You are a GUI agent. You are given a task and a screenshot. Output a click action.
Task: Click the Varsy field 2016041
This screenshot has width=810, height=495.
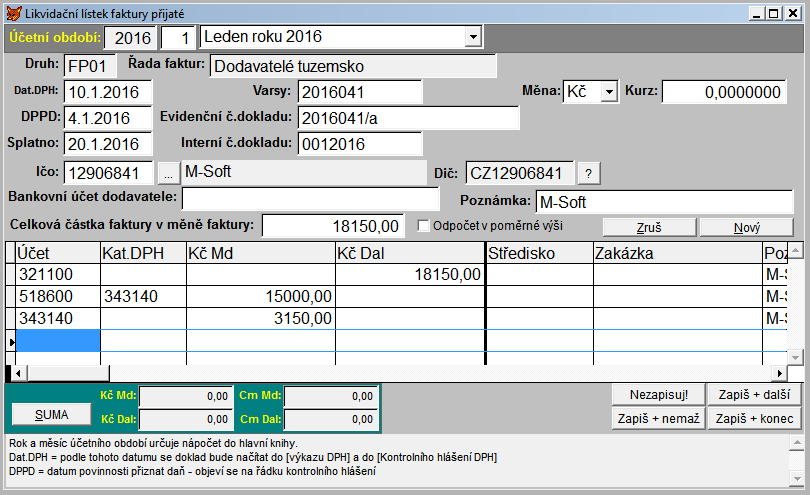click(360, 92)
